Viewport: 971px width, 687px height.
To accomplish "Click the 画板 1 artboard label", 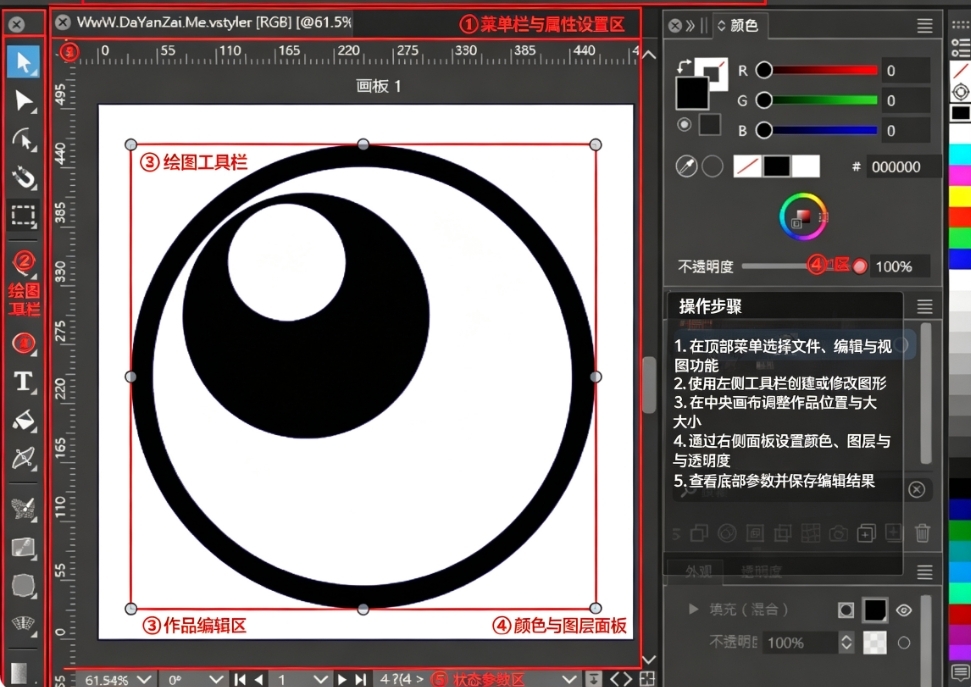I will click(378, 86).
